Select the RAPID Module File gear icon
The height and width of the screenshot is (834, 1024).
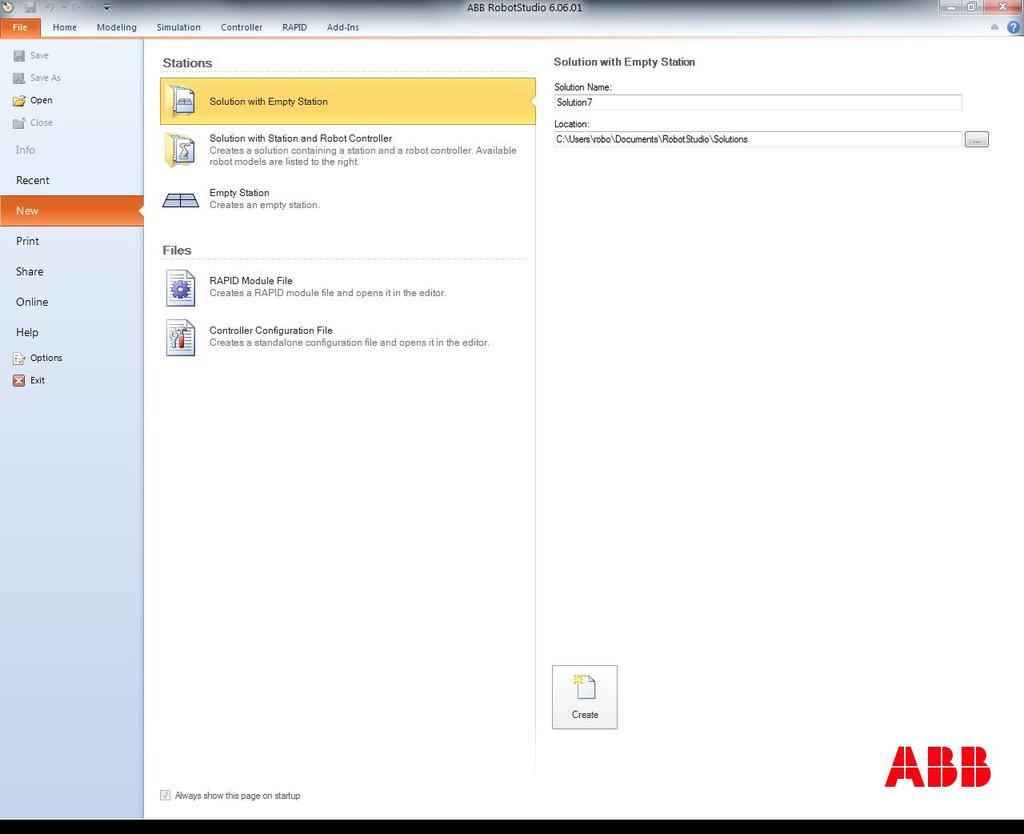click(x=181, y=288)
